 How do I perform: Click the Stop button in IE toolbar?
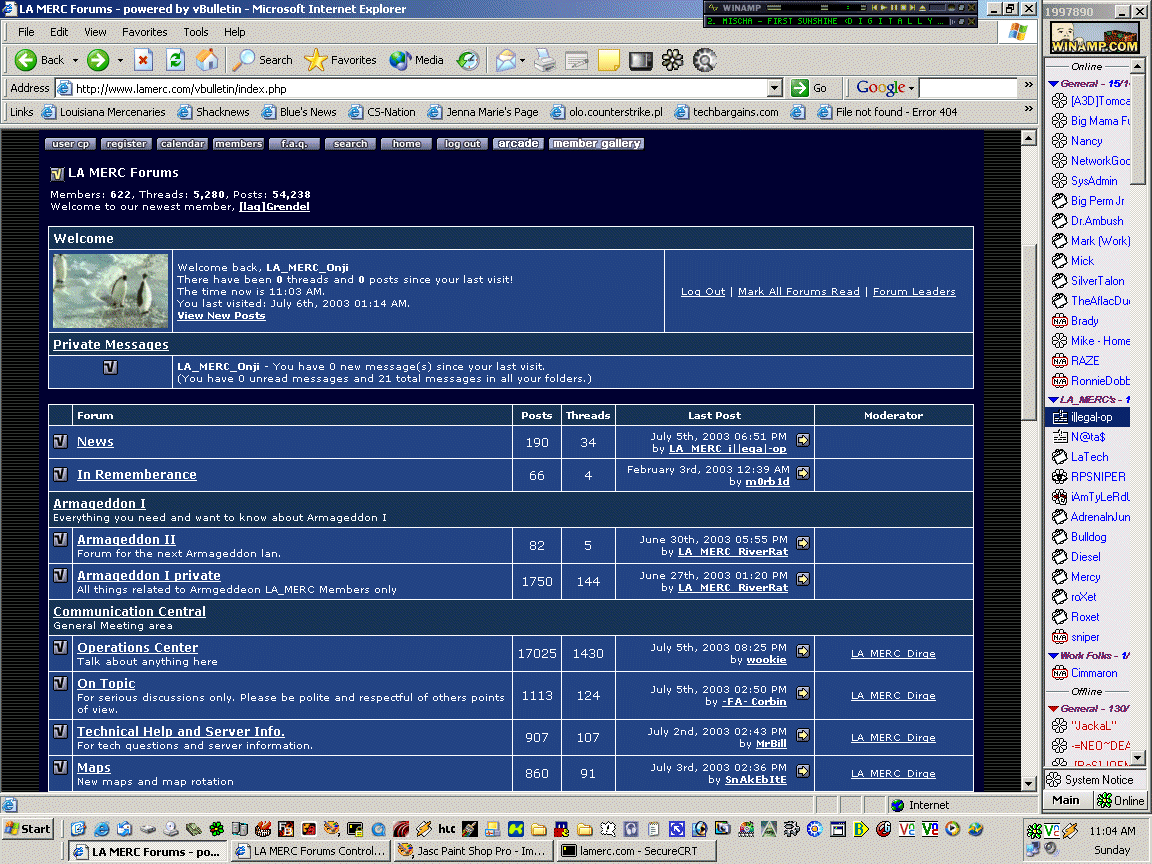(143, 60)
